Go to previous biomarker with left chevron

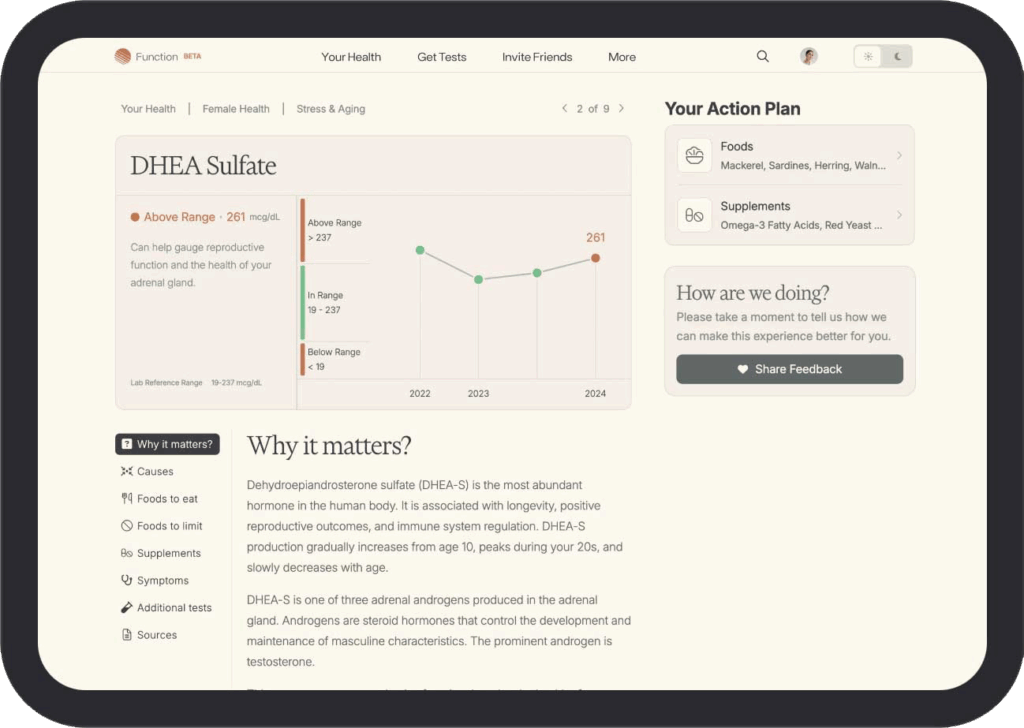(564, 108)
